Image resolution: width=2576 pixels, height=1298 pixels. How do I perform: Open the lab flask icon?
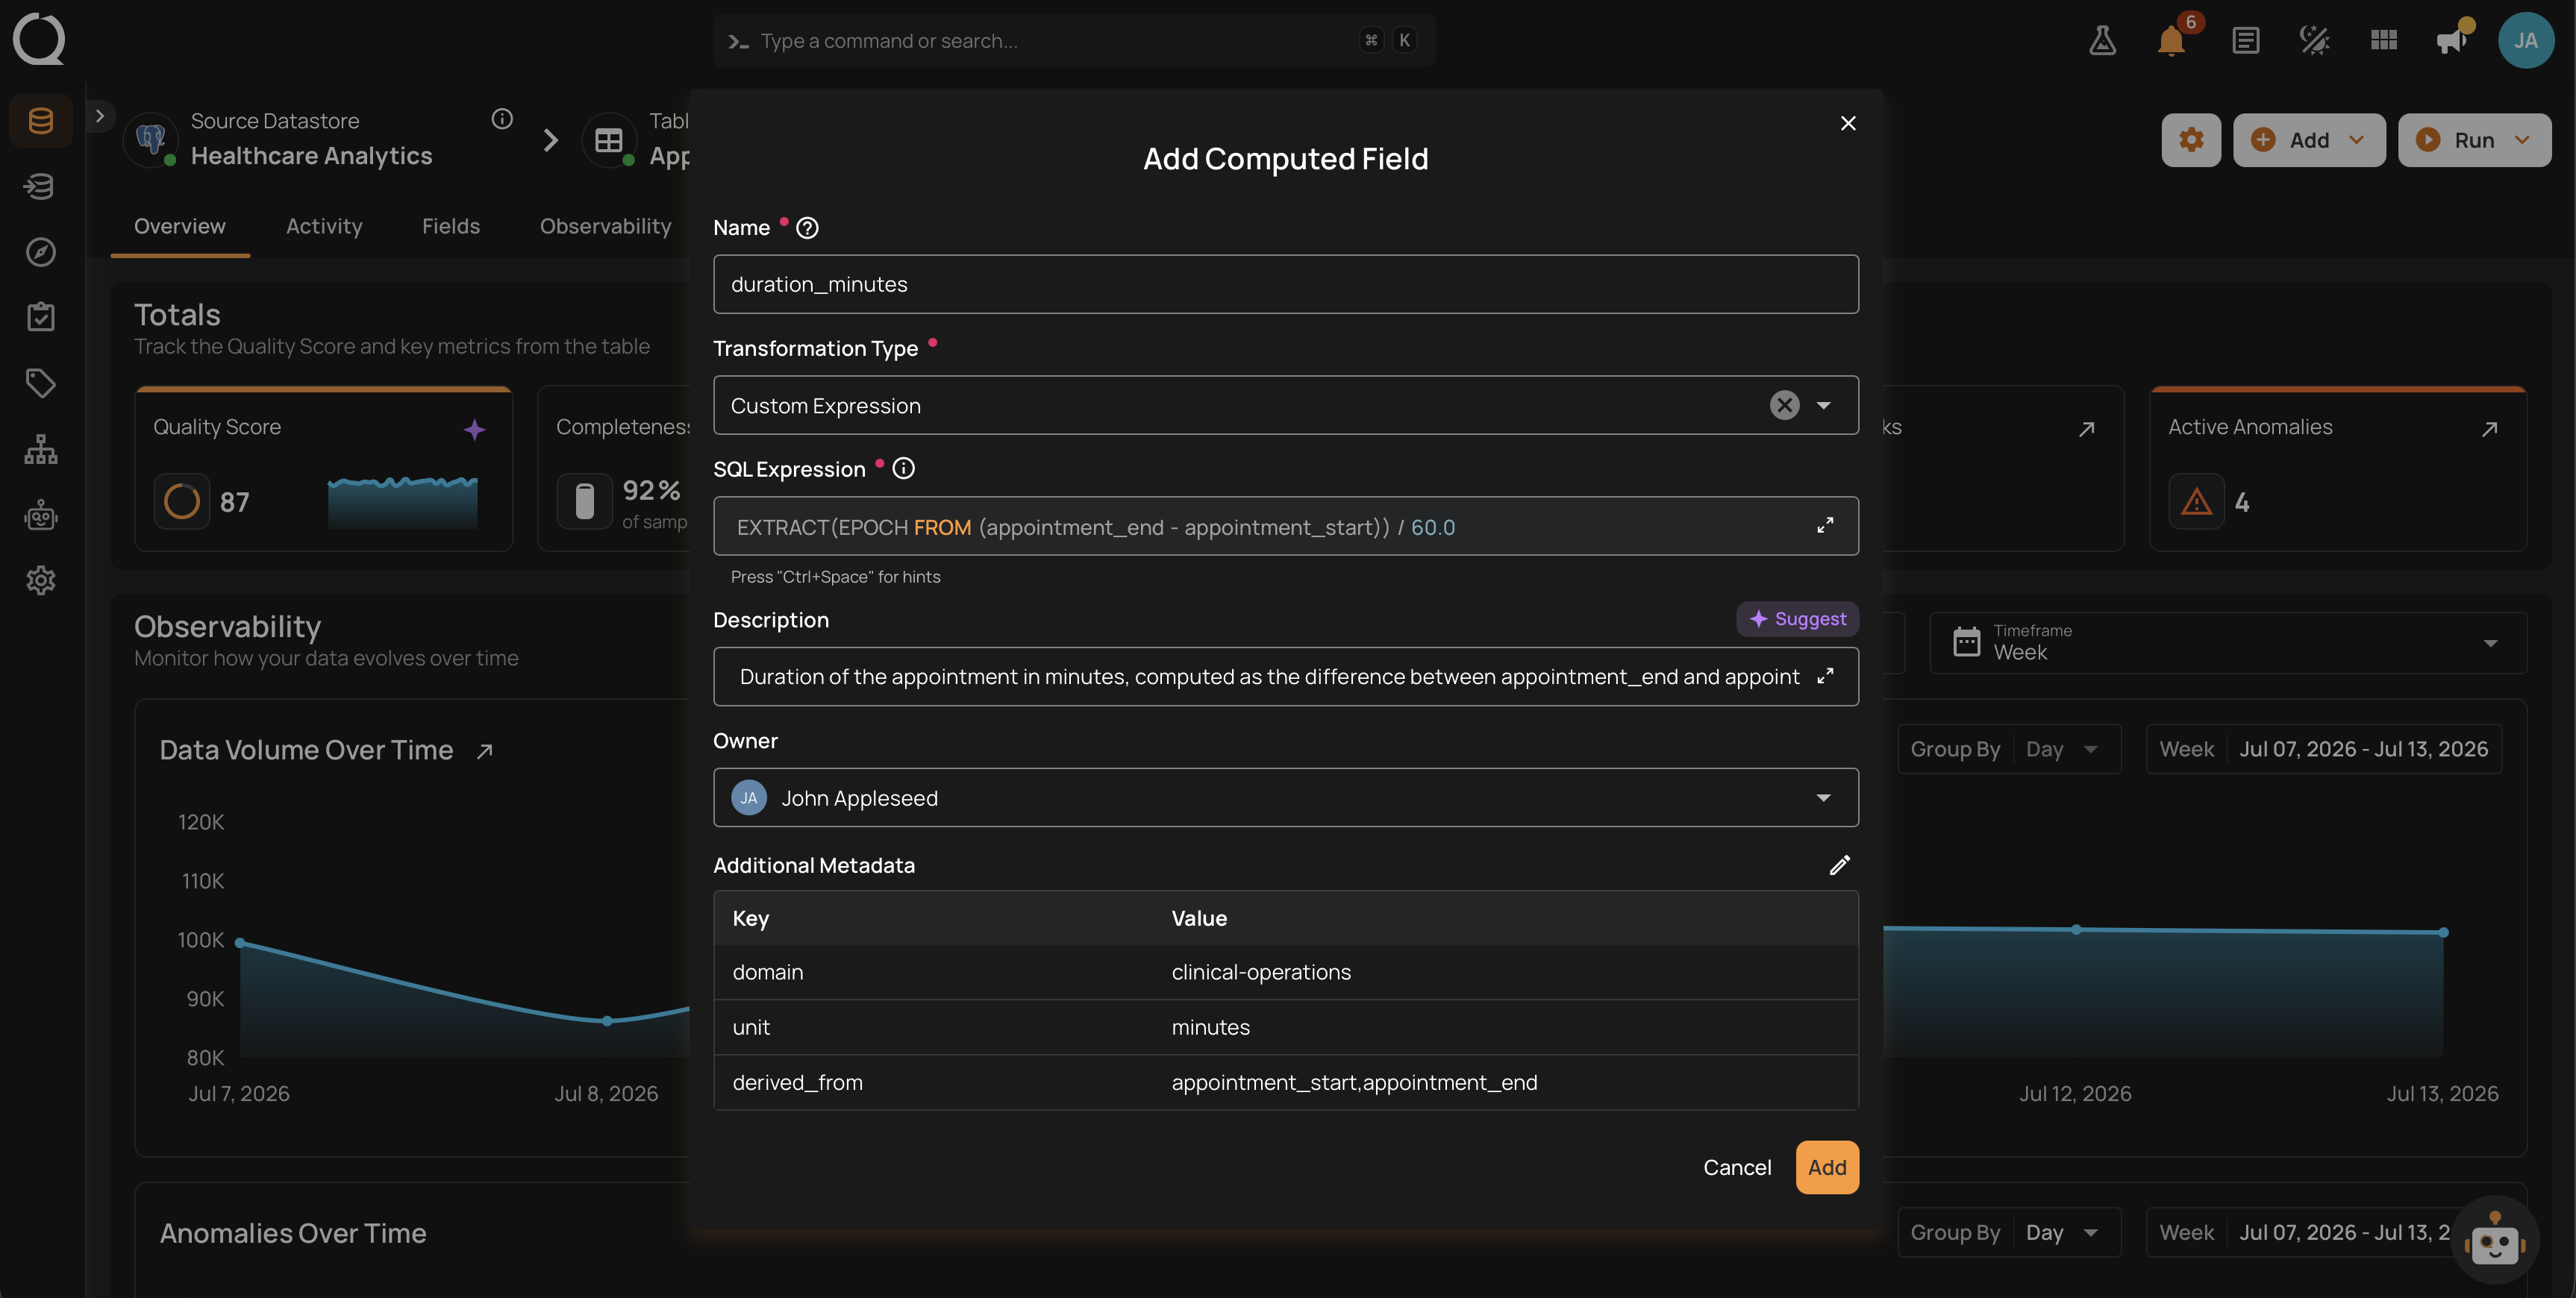click(2102, 40)
